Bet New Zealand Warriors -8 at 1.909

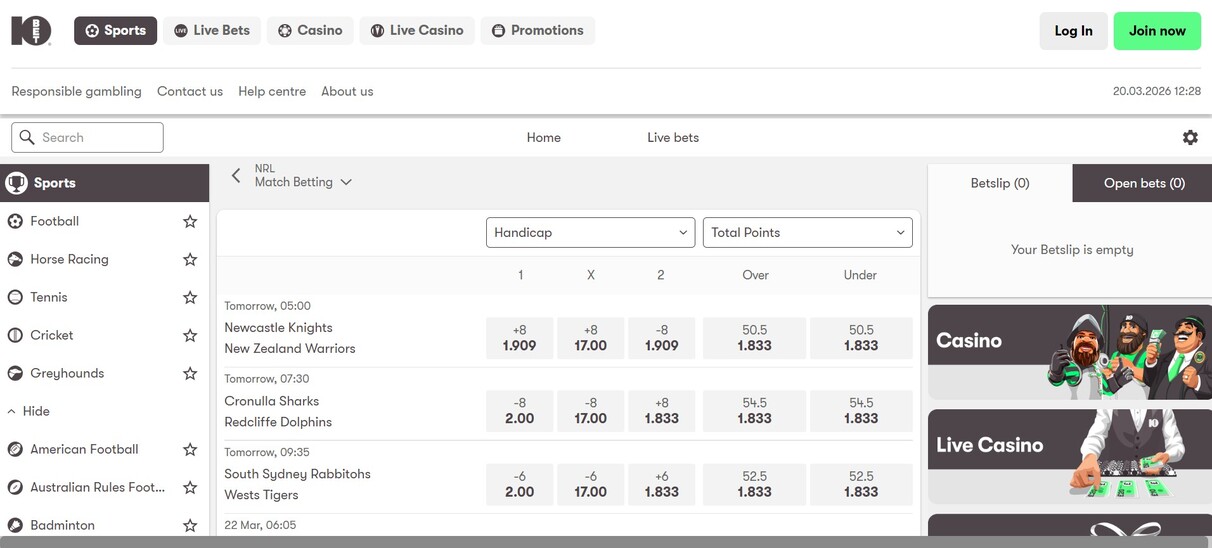[661, 338]
